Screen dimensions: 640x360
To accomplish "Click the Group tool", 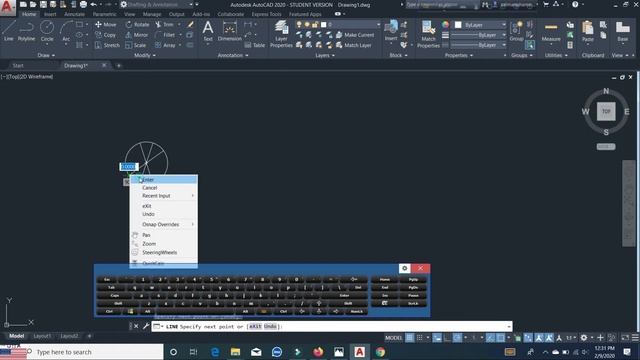I will pos(516,31).
